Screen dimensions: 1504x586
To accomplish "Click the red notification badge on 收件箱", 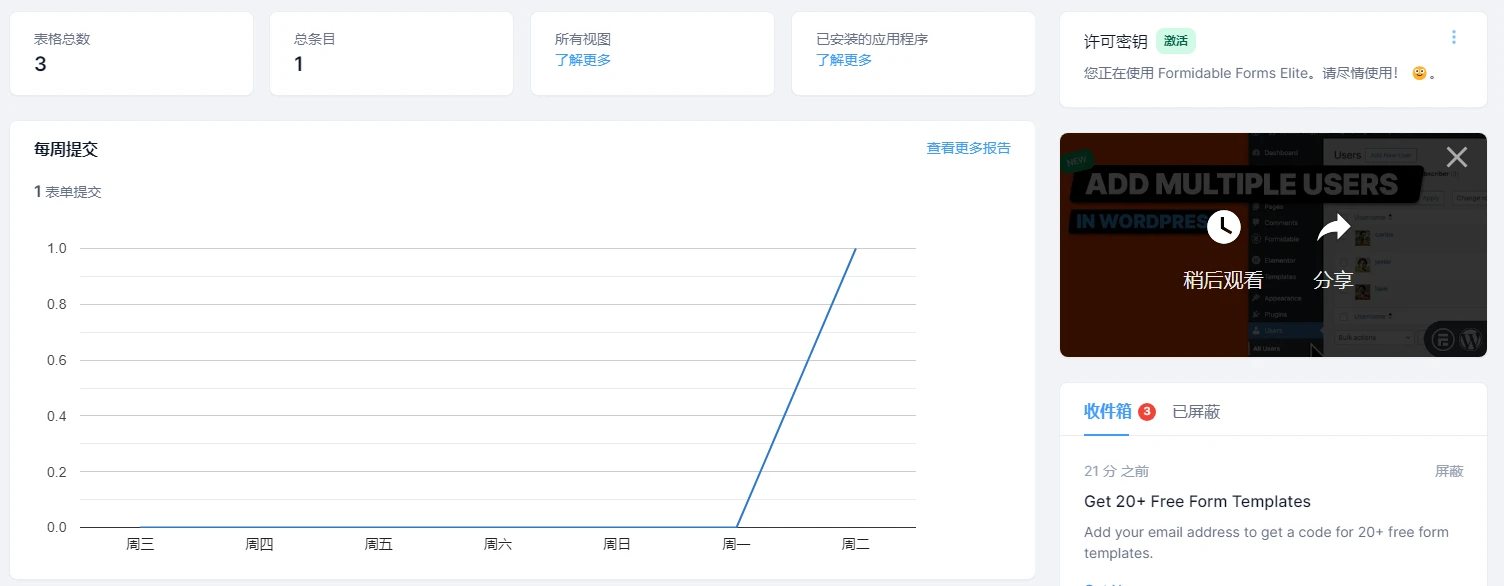I will [x=1146, y=411].
